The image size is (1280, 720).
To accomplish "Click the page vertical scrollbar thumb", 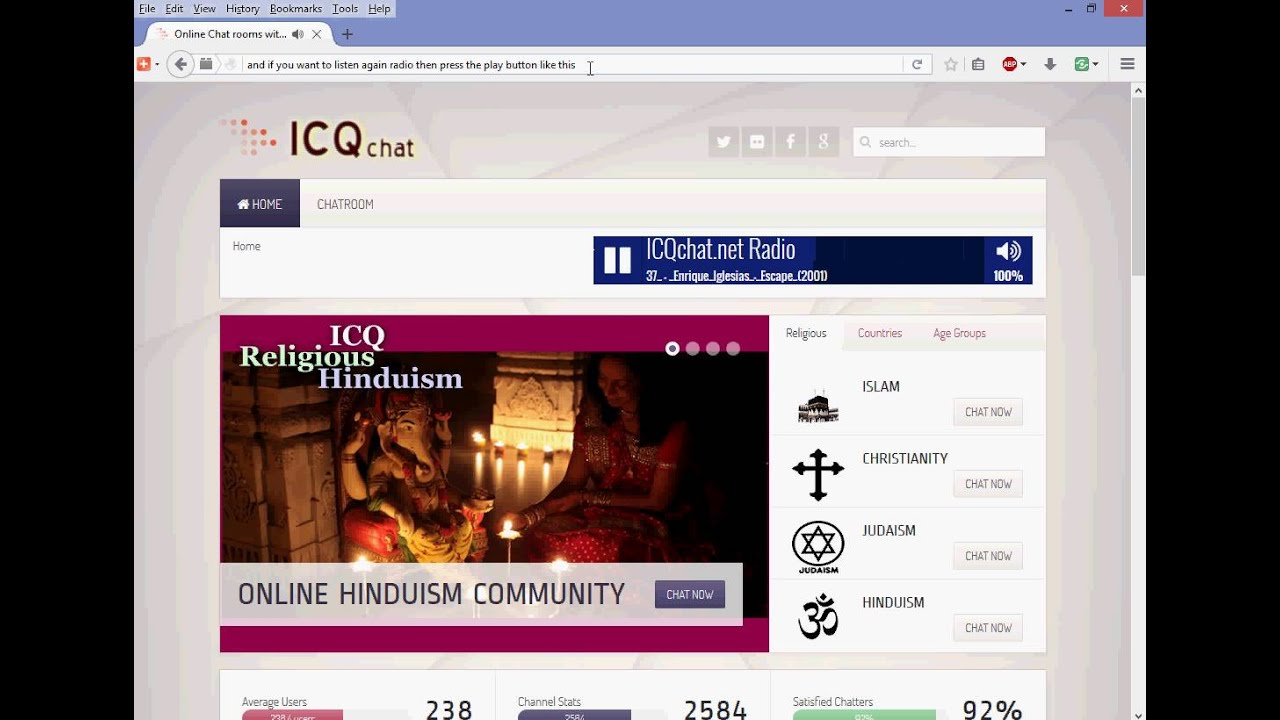I will [1138, 186].
